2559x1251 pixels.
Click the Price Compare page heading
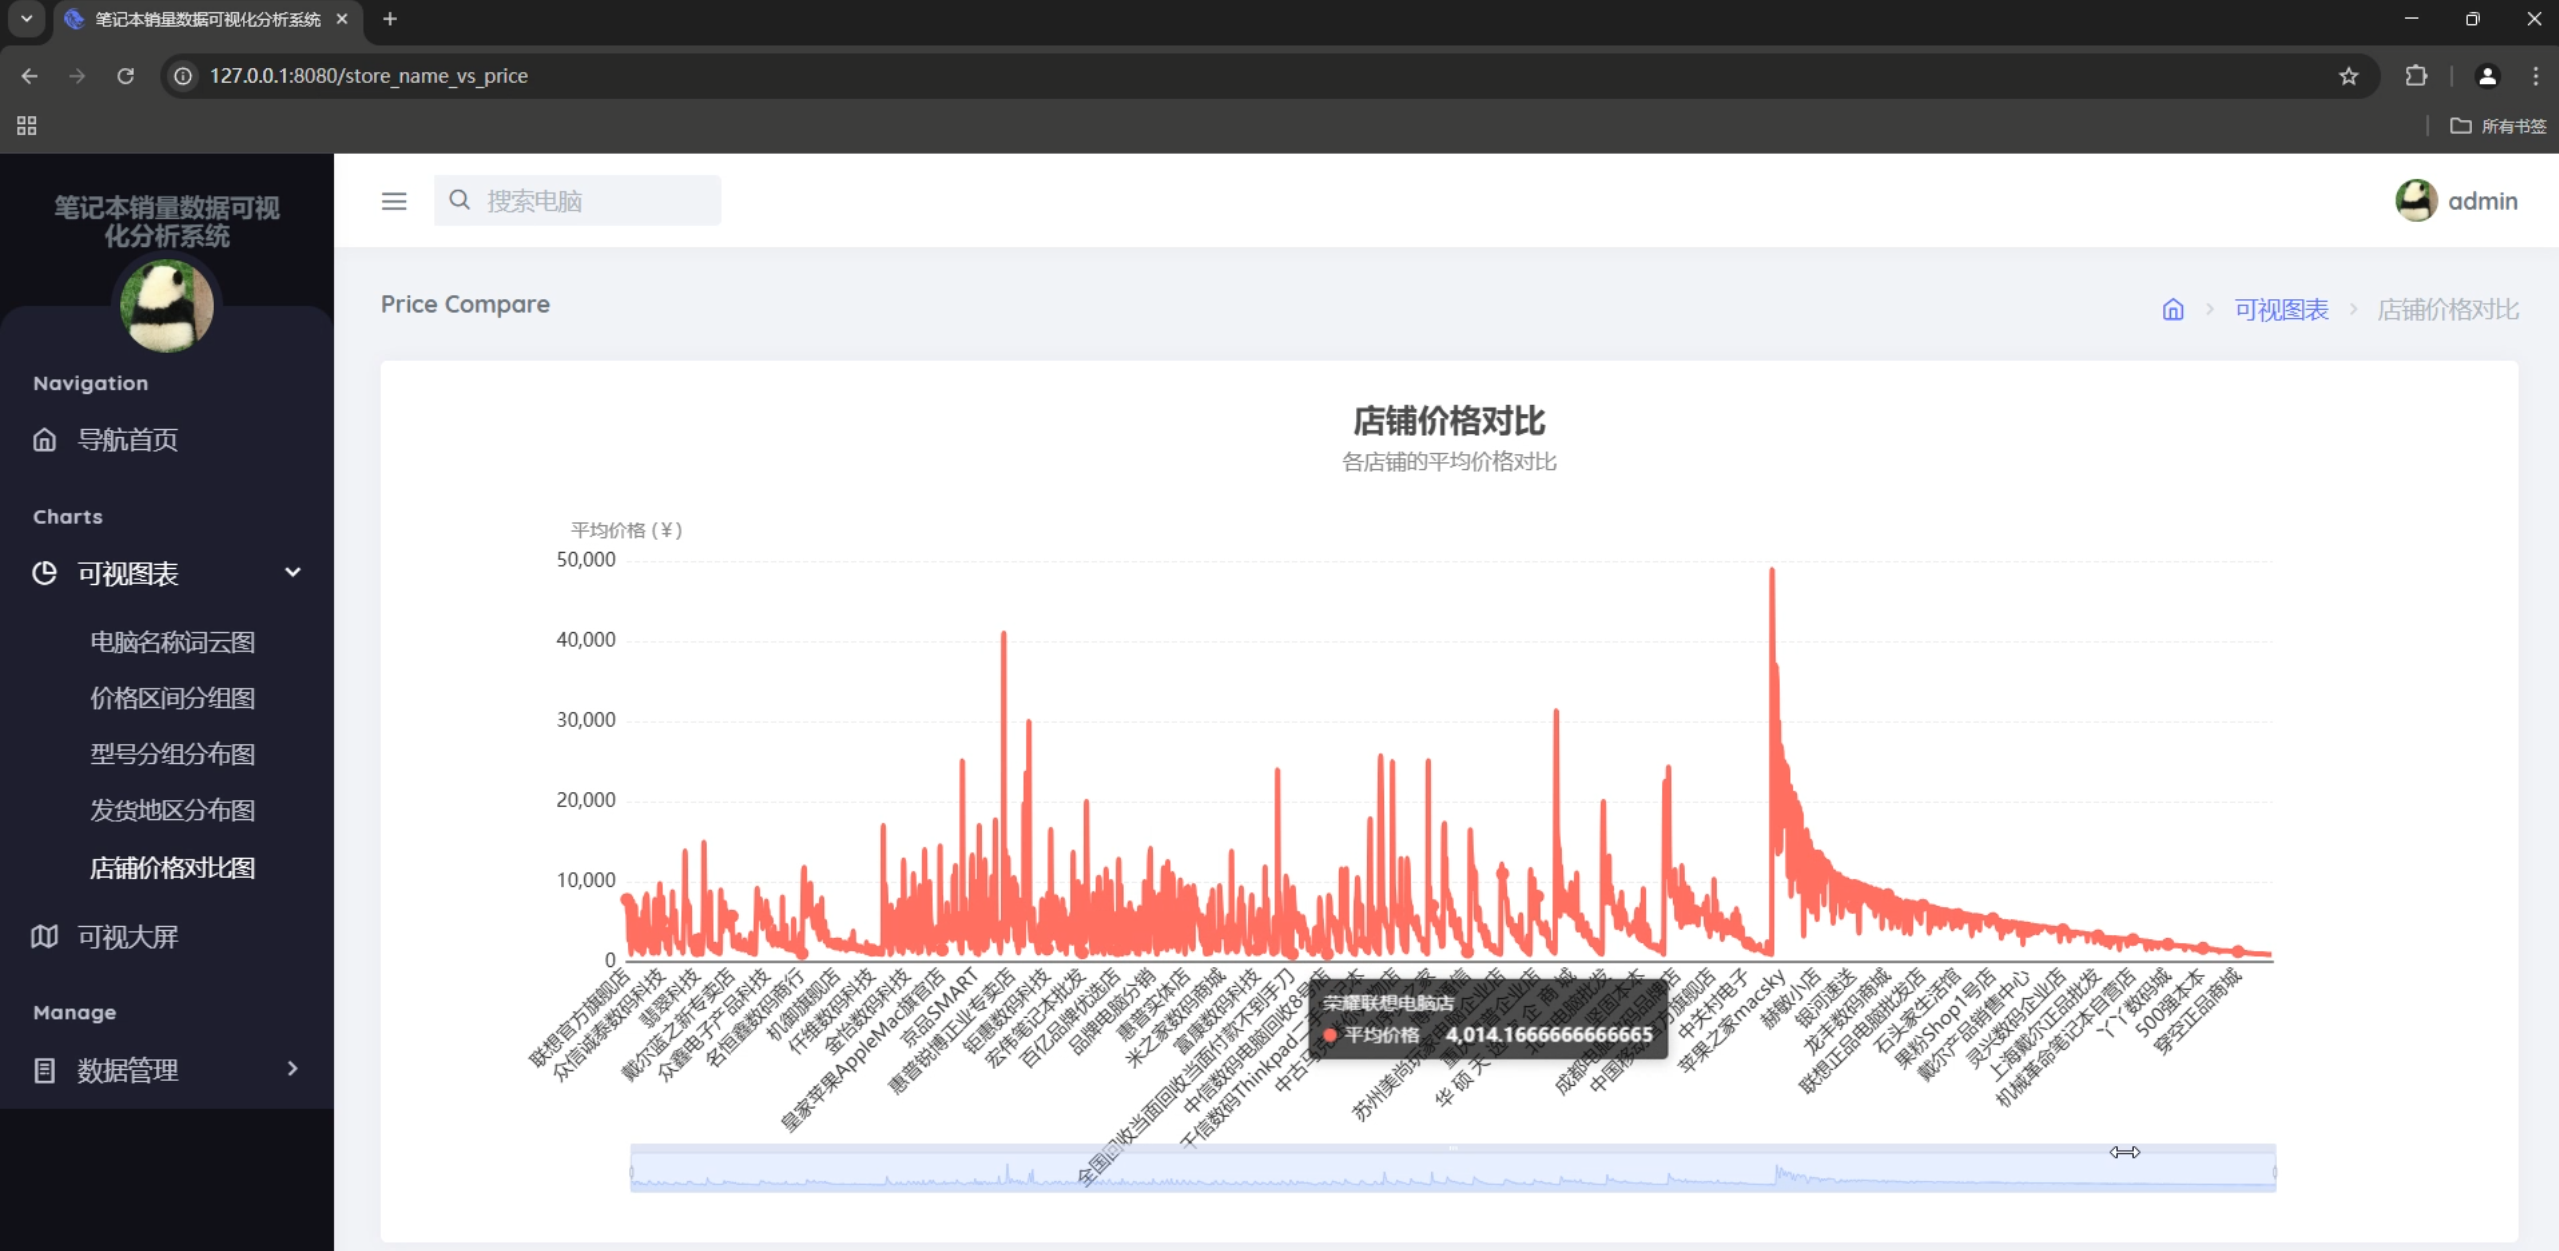pos(465,304)
